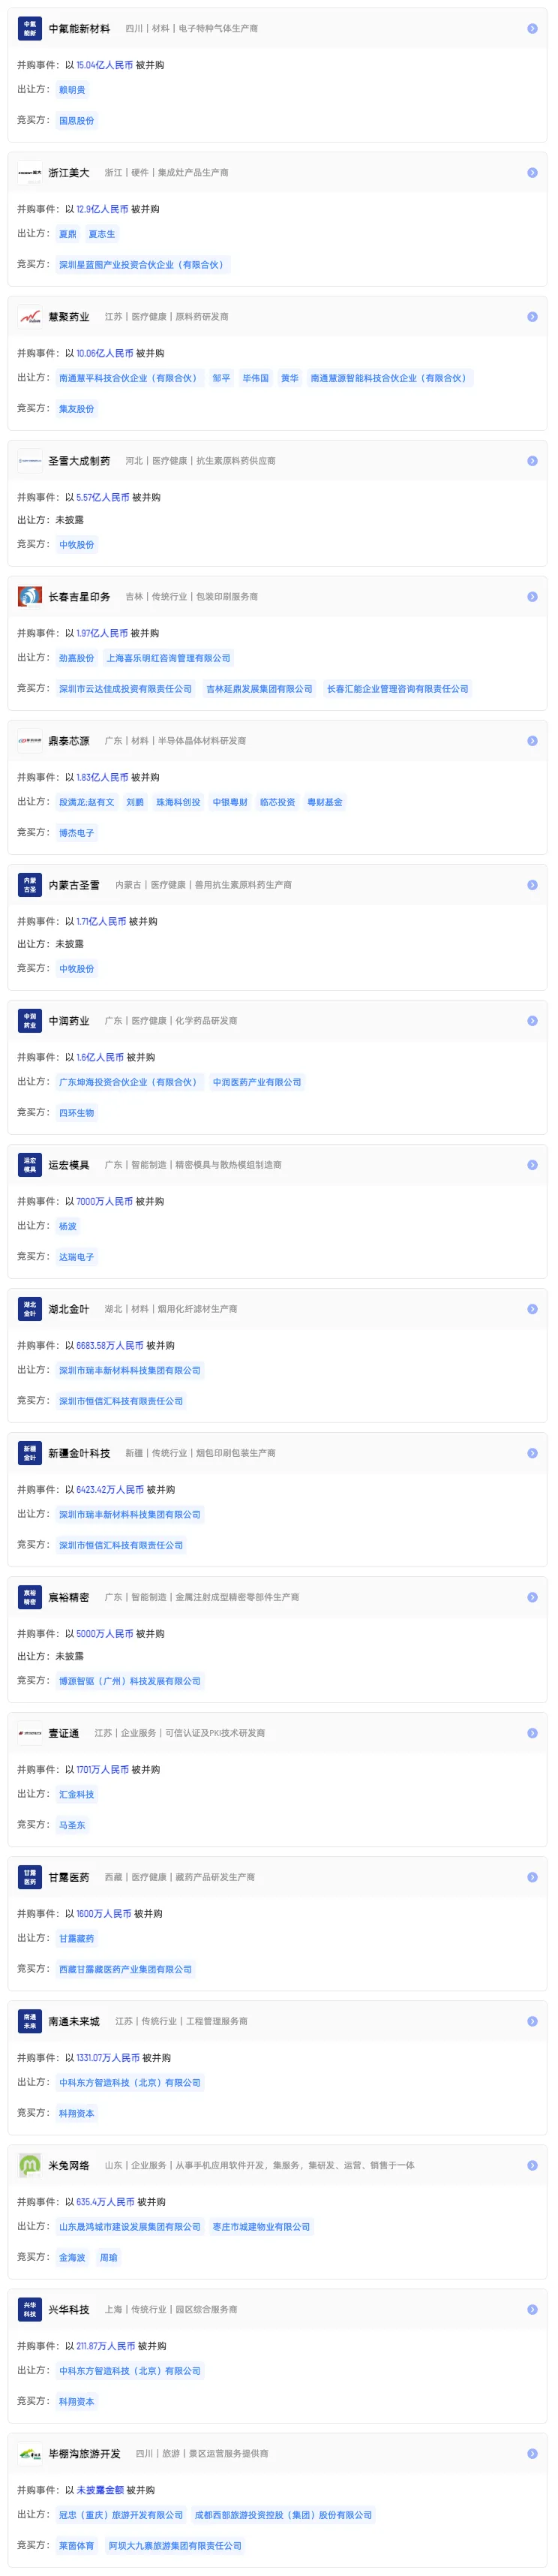Open the arrow icon for 长春吉星印务

pos(532,597)
